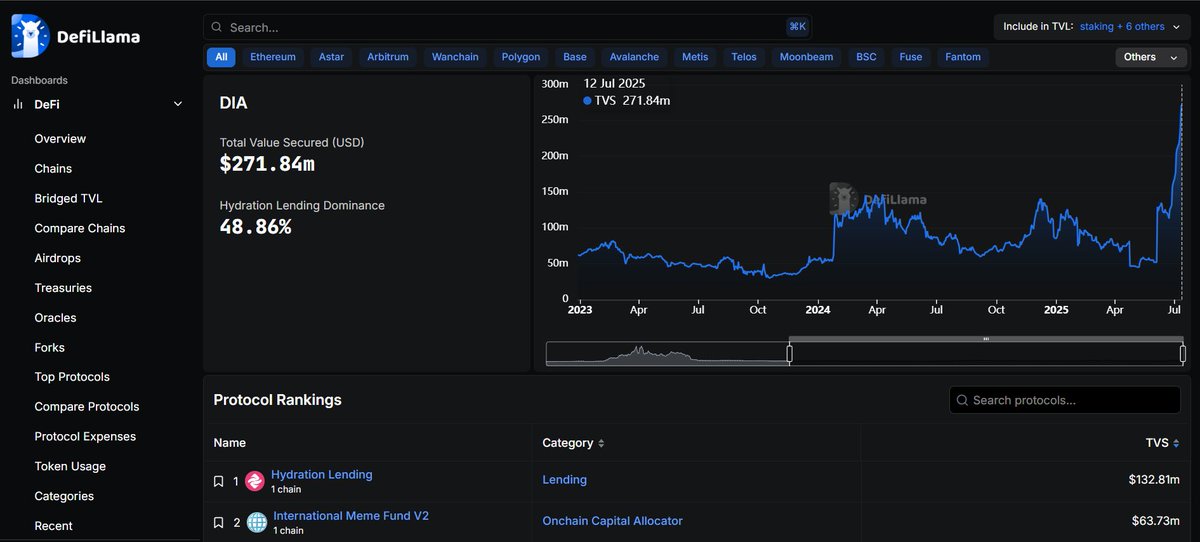Click the Protocol Rankings heading
The height and width of the screenshot is (542, 1200).
point(278,400)
